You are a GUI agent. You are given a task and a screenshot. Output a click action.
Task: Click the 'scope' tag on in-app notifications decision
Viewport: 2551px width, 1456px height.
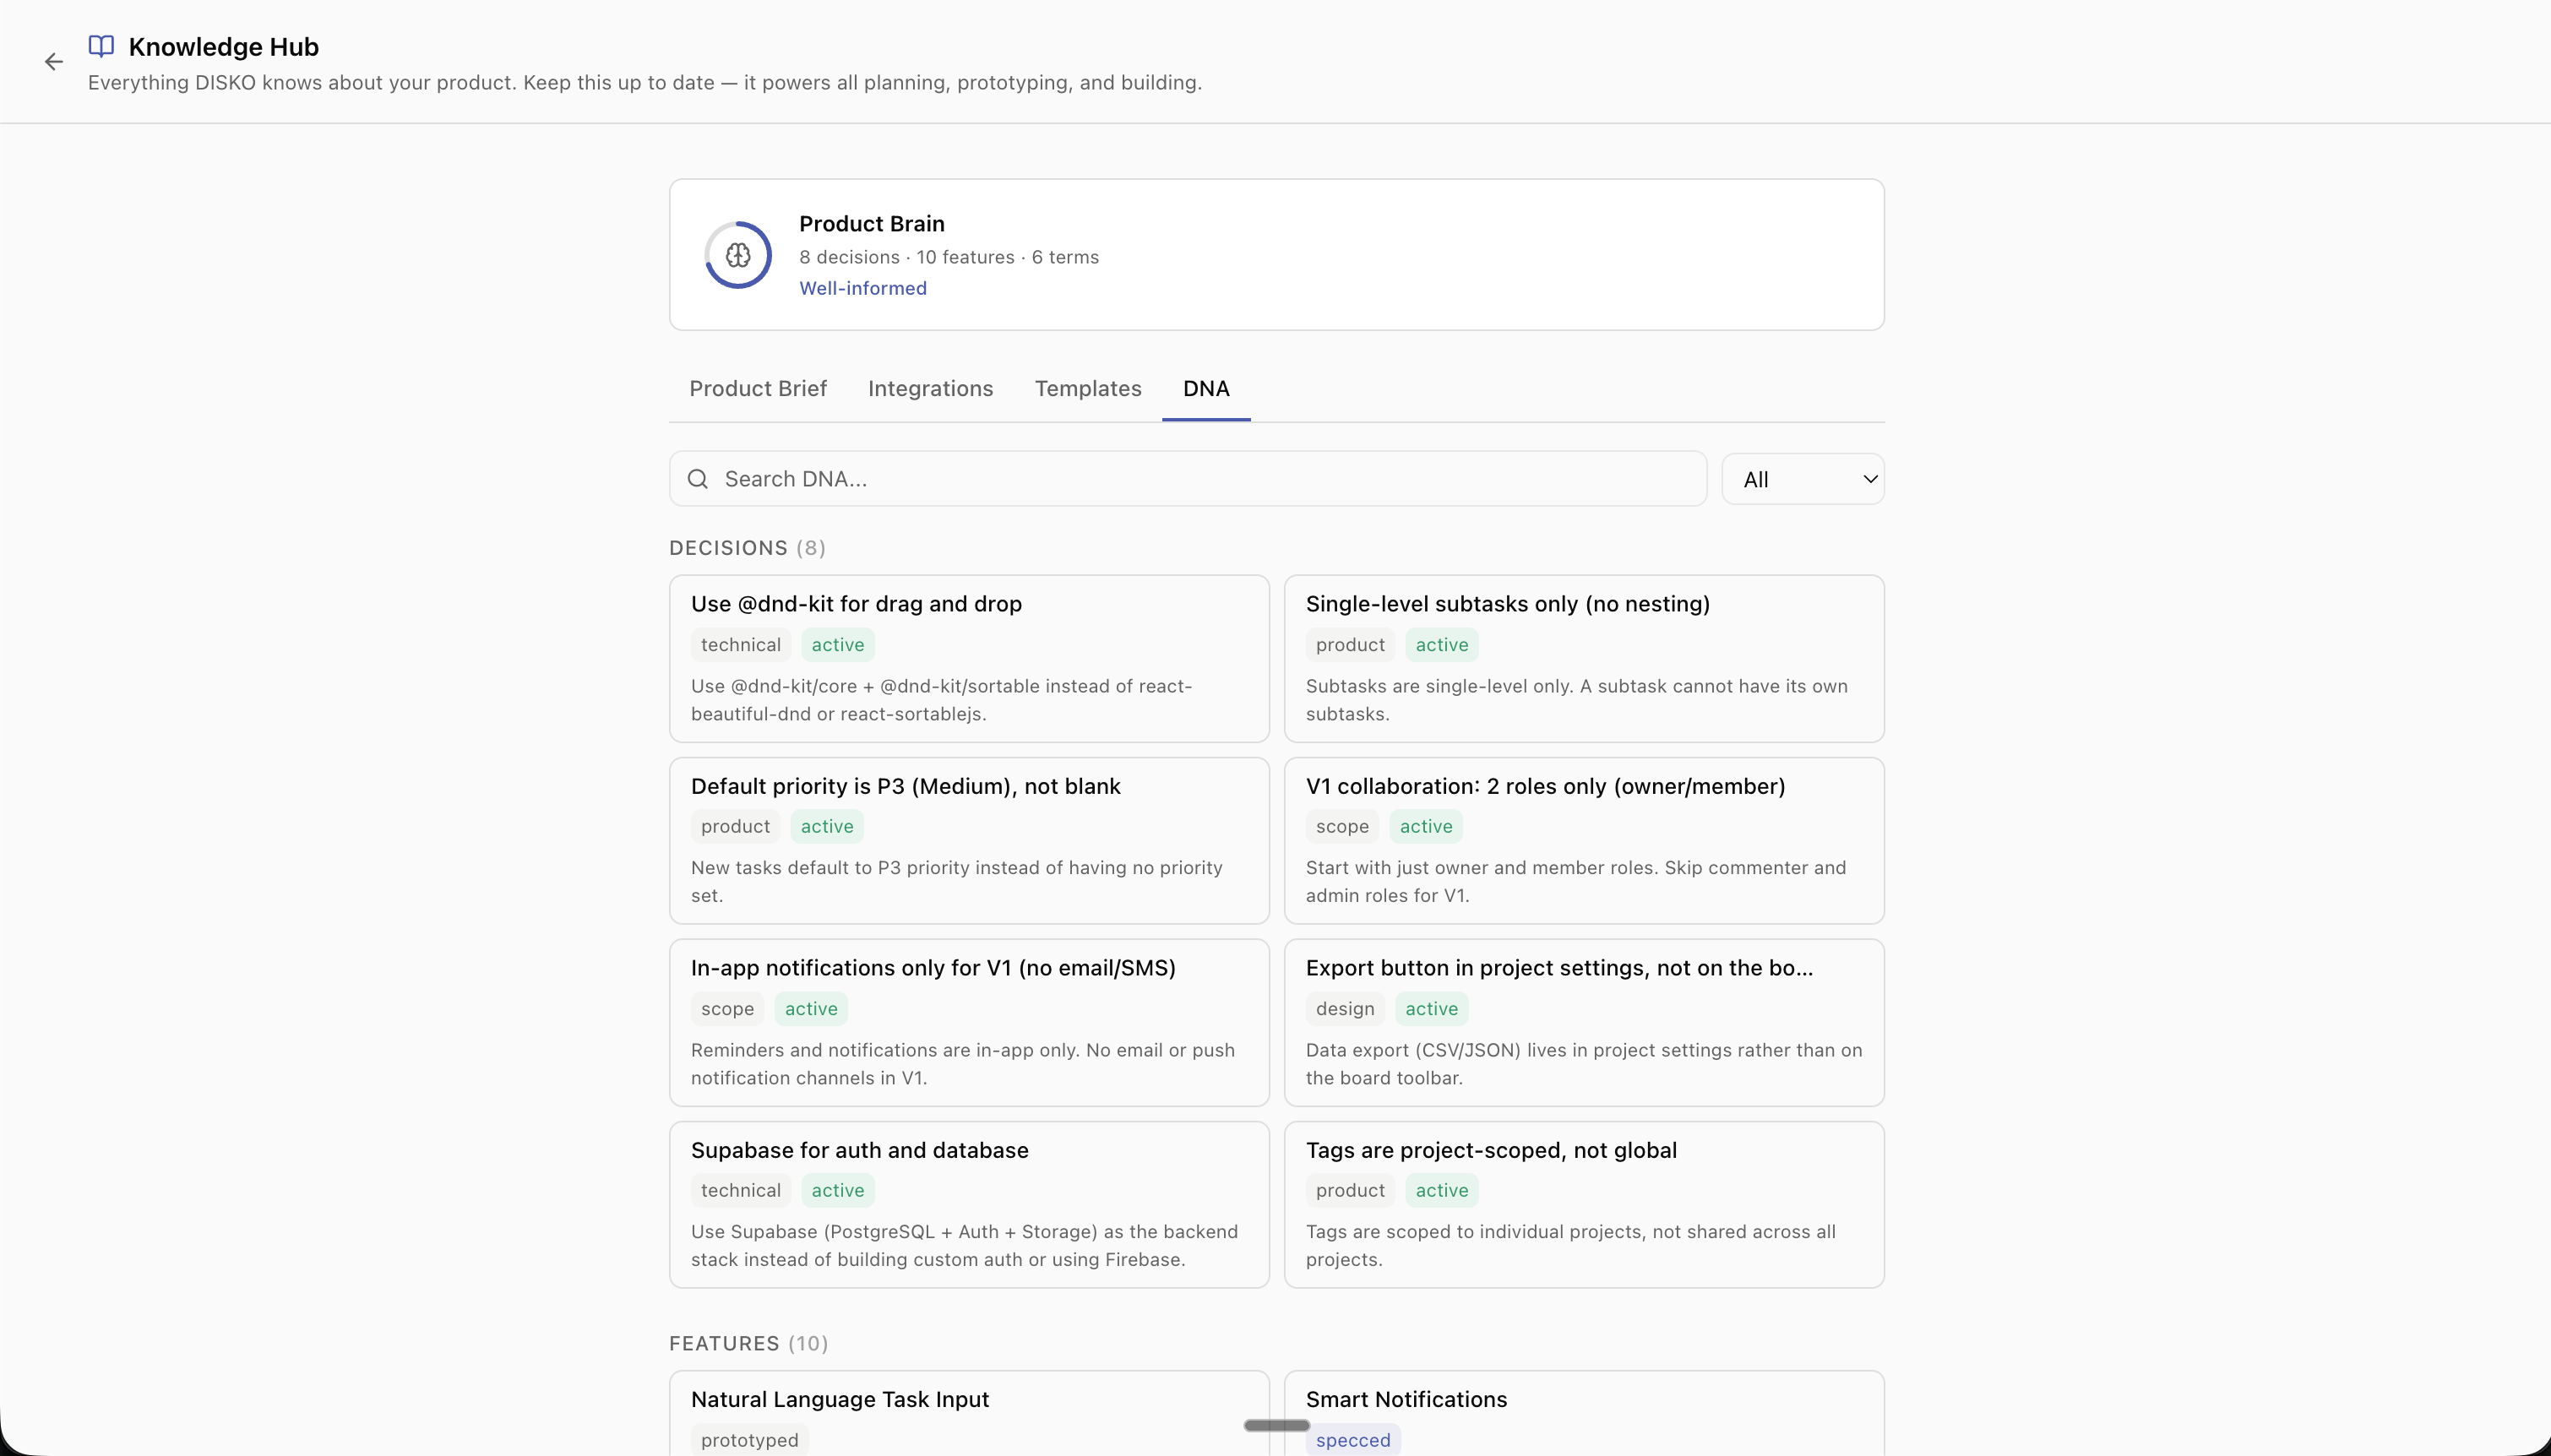[727, 1008]
